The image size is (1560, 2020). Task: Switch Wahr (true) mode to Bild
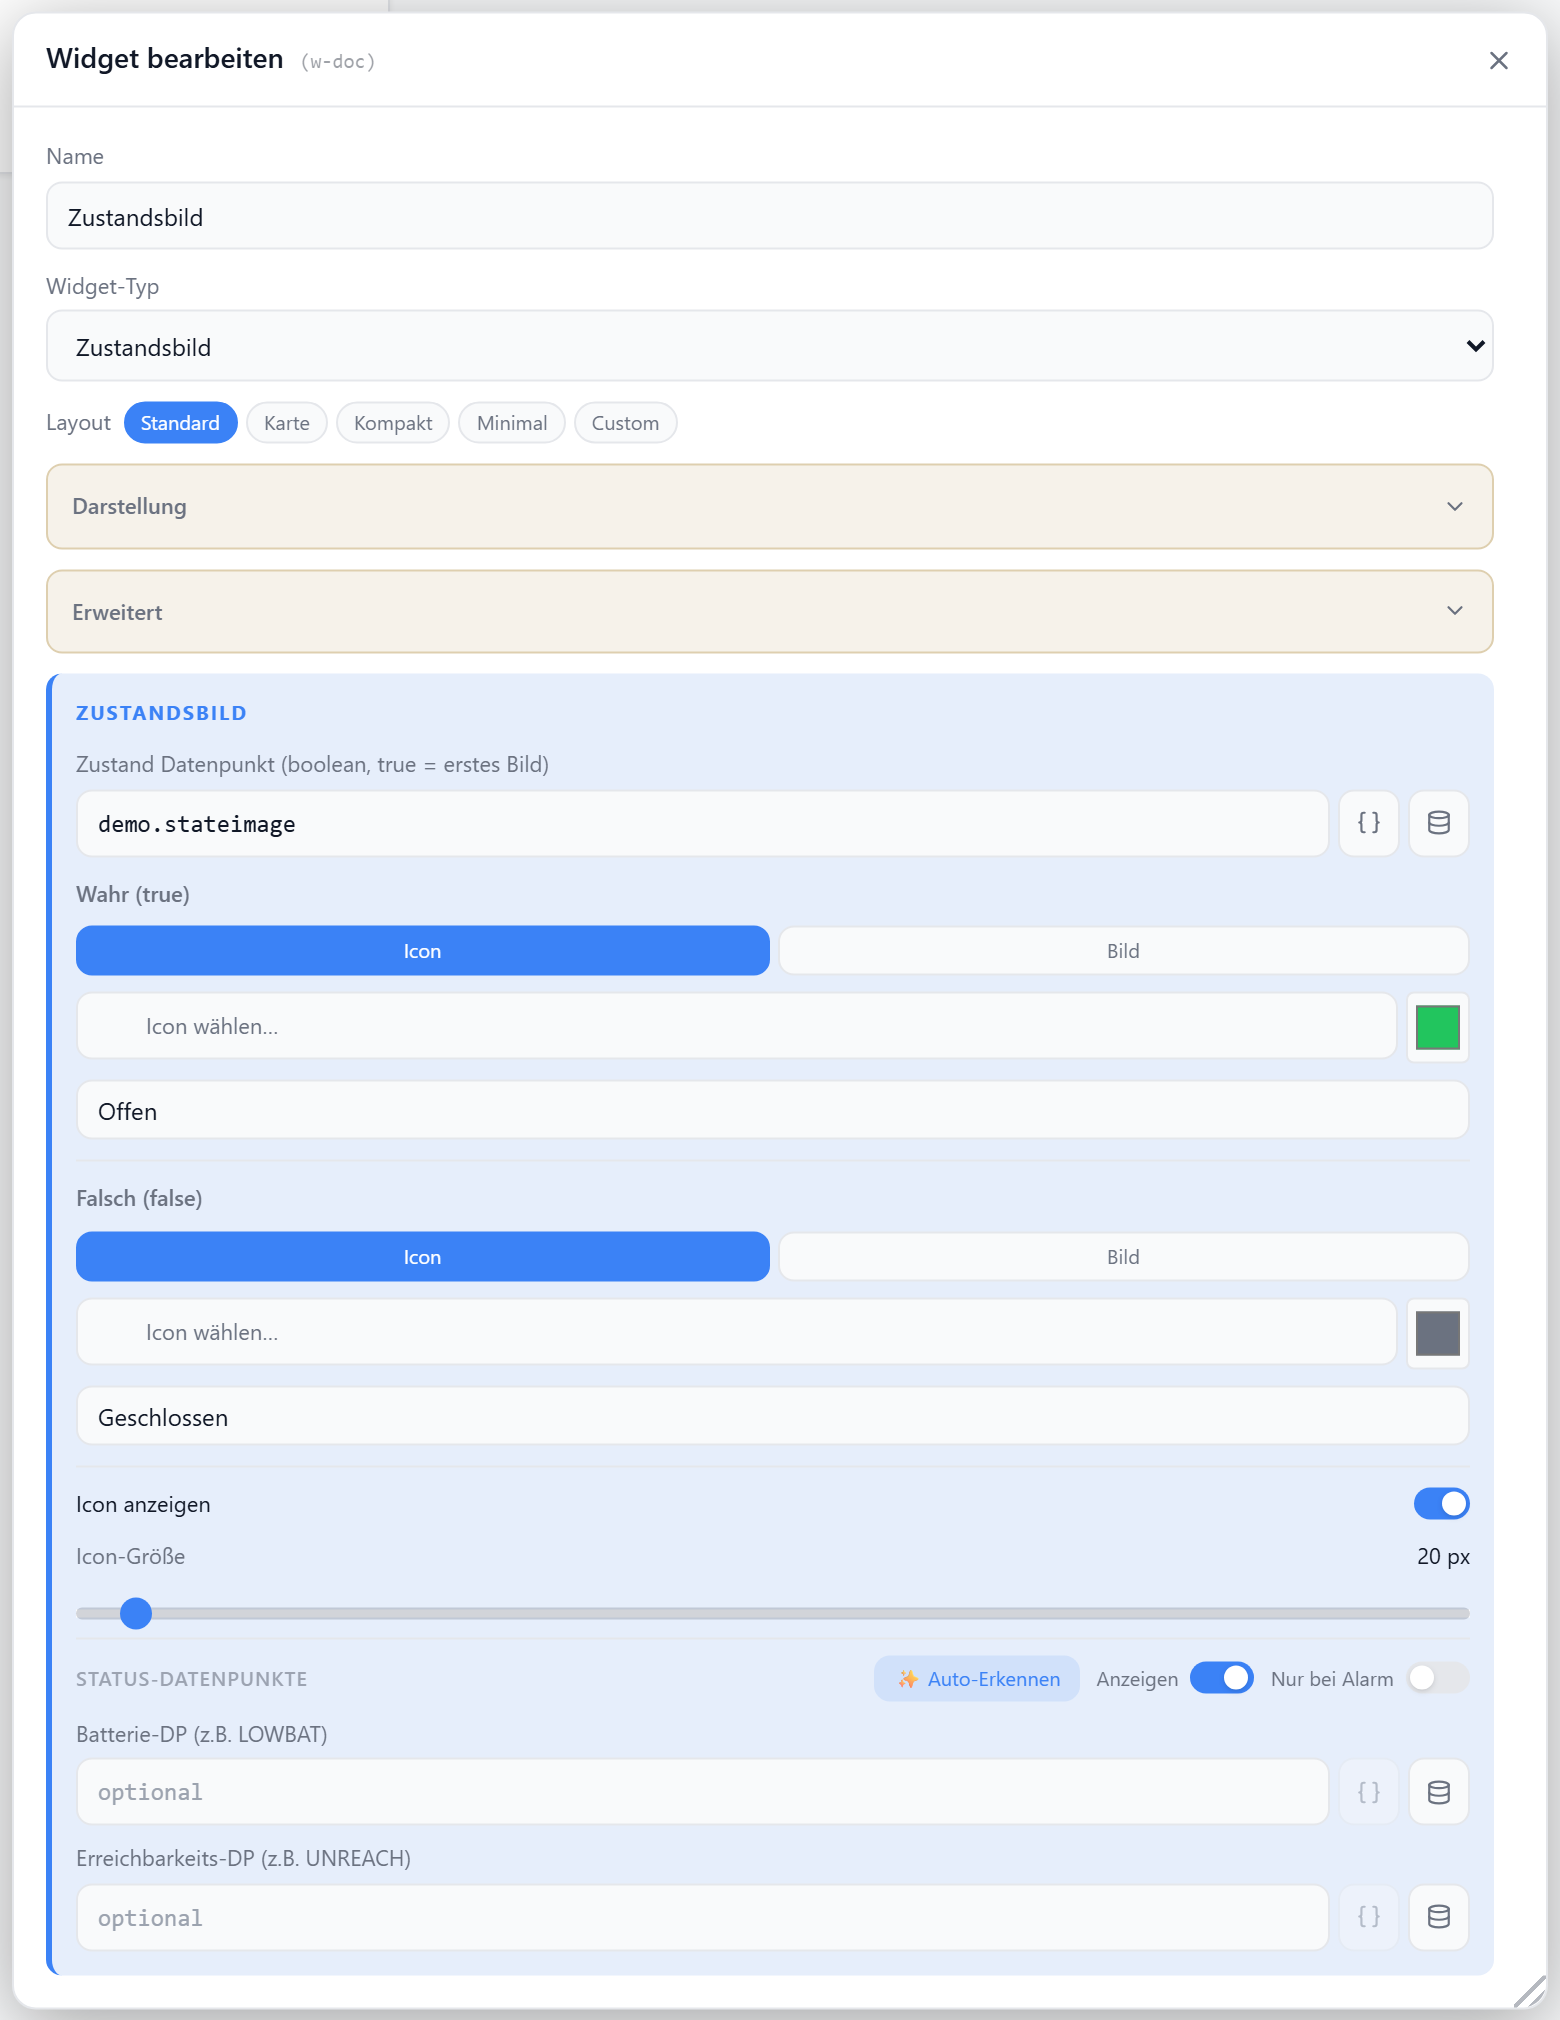pyautogui.click(x=1123, y=951)
